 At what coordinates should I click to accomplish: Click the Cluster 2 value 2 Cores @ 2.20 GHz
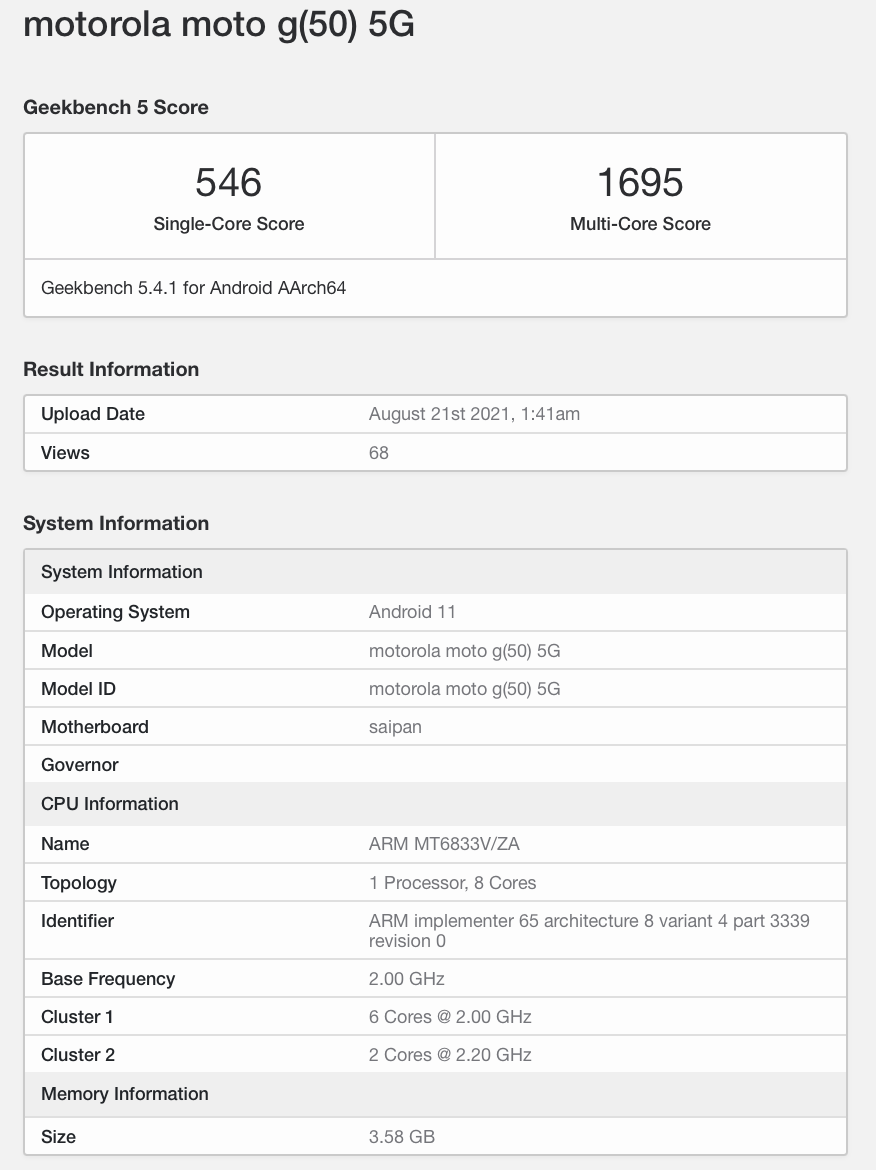(450, 1055)
